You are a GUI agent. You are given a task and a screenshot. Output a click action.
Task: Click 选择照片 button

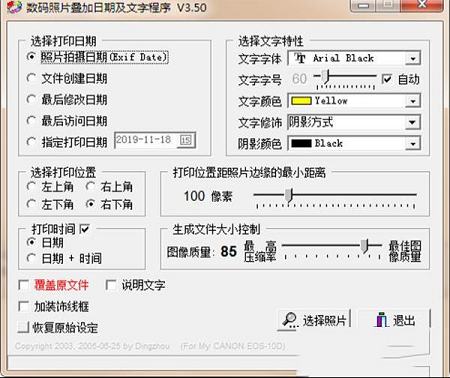314,320
